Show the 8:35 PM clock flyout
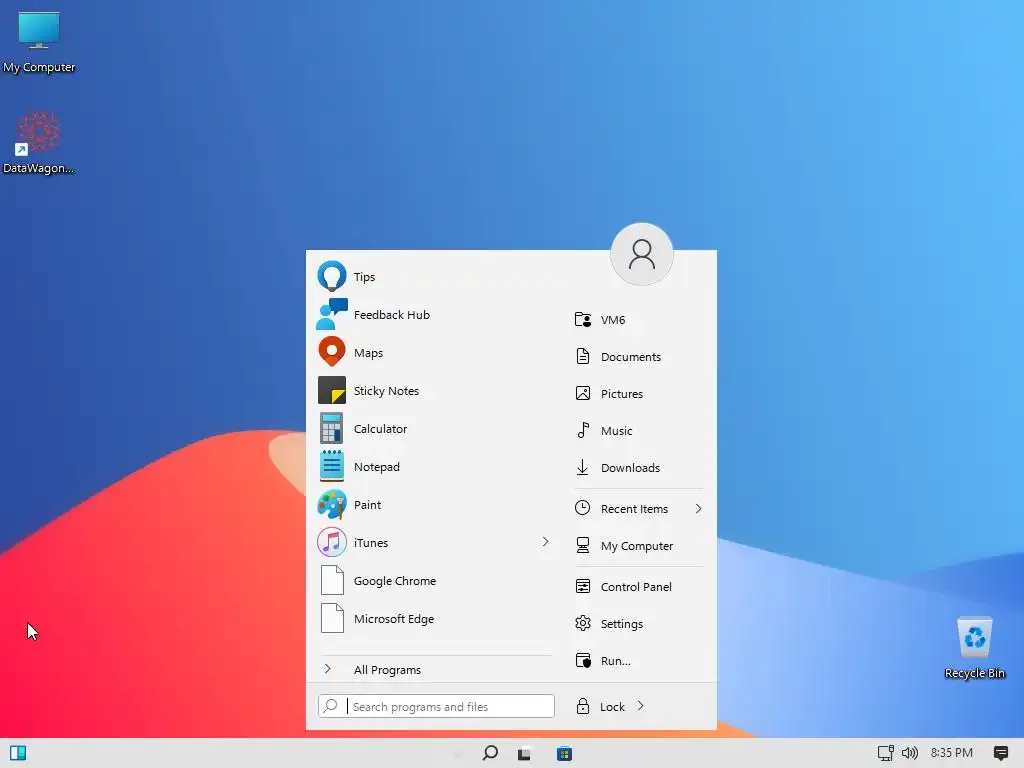Screen dimensions: 1024x768 [x=952, y=753]
